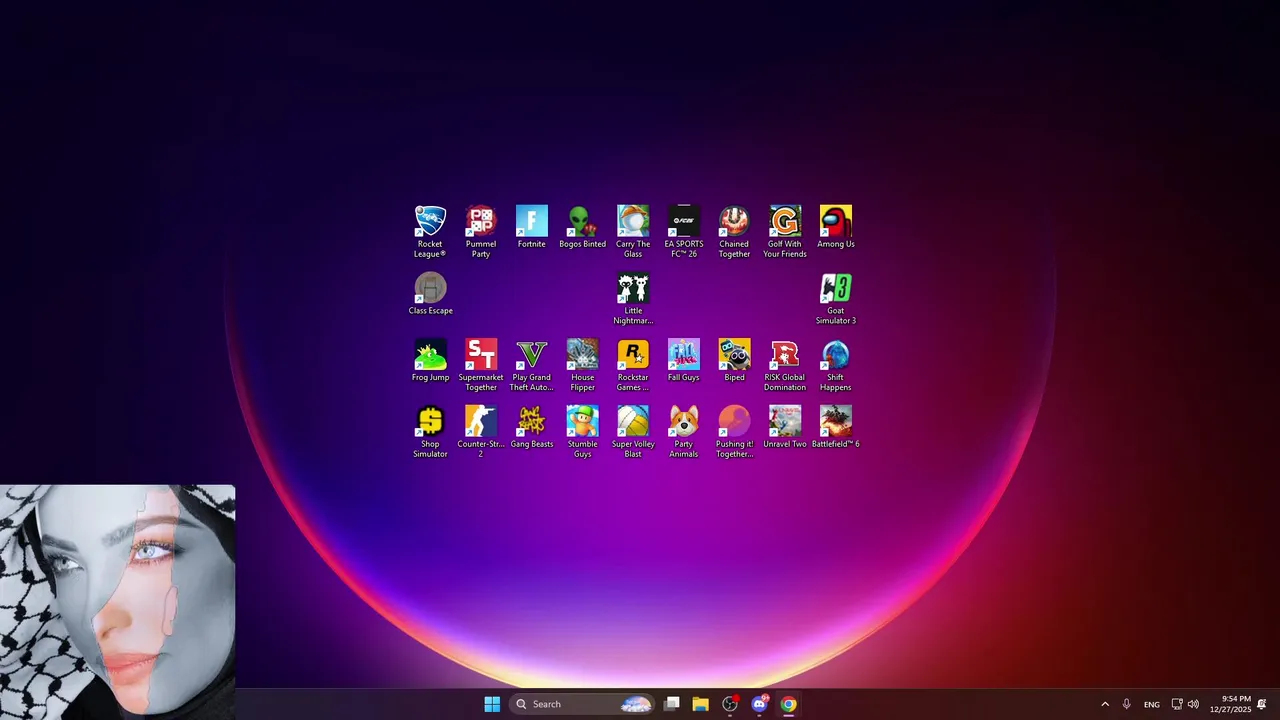Viewport: 1280px width, 720px height.
Task: Click the Stumble Guys desktop icon
Action: pos(582,432)
